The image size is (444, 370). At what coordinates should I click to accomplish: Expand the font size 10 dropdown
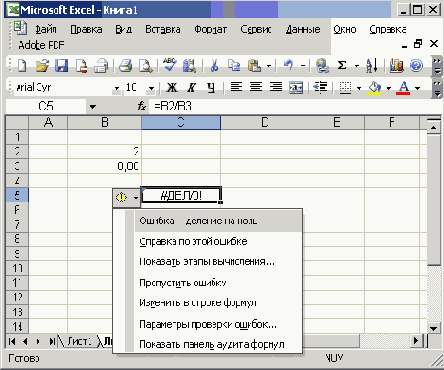(151, 88)
